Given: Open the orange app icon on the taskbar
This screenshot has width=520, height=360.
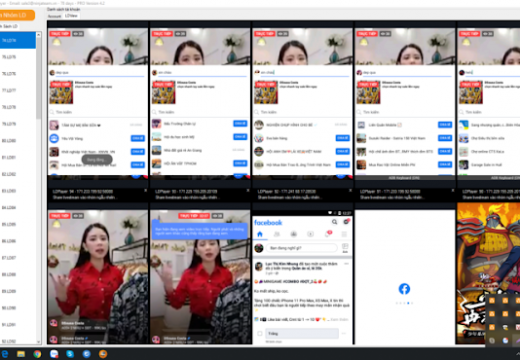Looking at the screenshot, I should [103, 354].
